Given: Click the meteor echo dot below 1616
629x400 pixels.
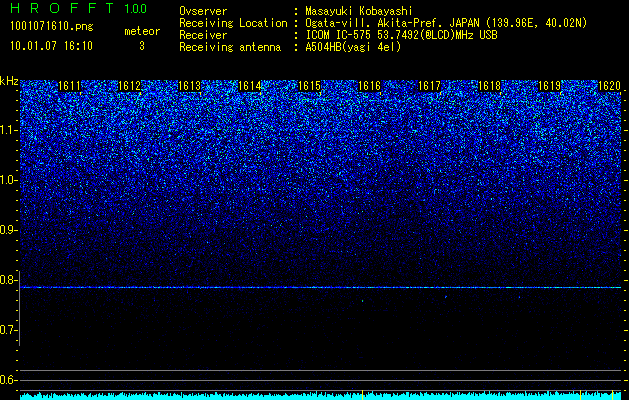Looking at the screenshot, I should point(362,300).
